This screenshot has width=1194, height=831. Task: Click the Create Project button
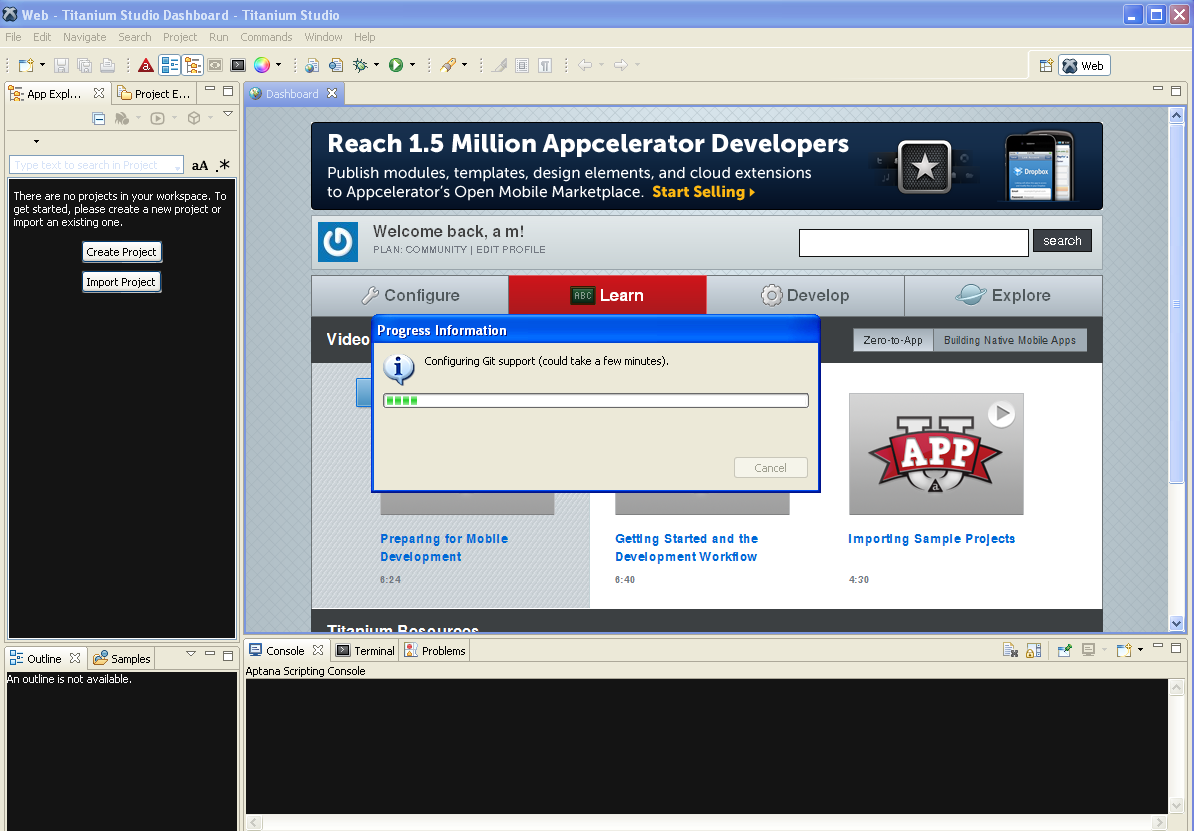pos(121,252)
